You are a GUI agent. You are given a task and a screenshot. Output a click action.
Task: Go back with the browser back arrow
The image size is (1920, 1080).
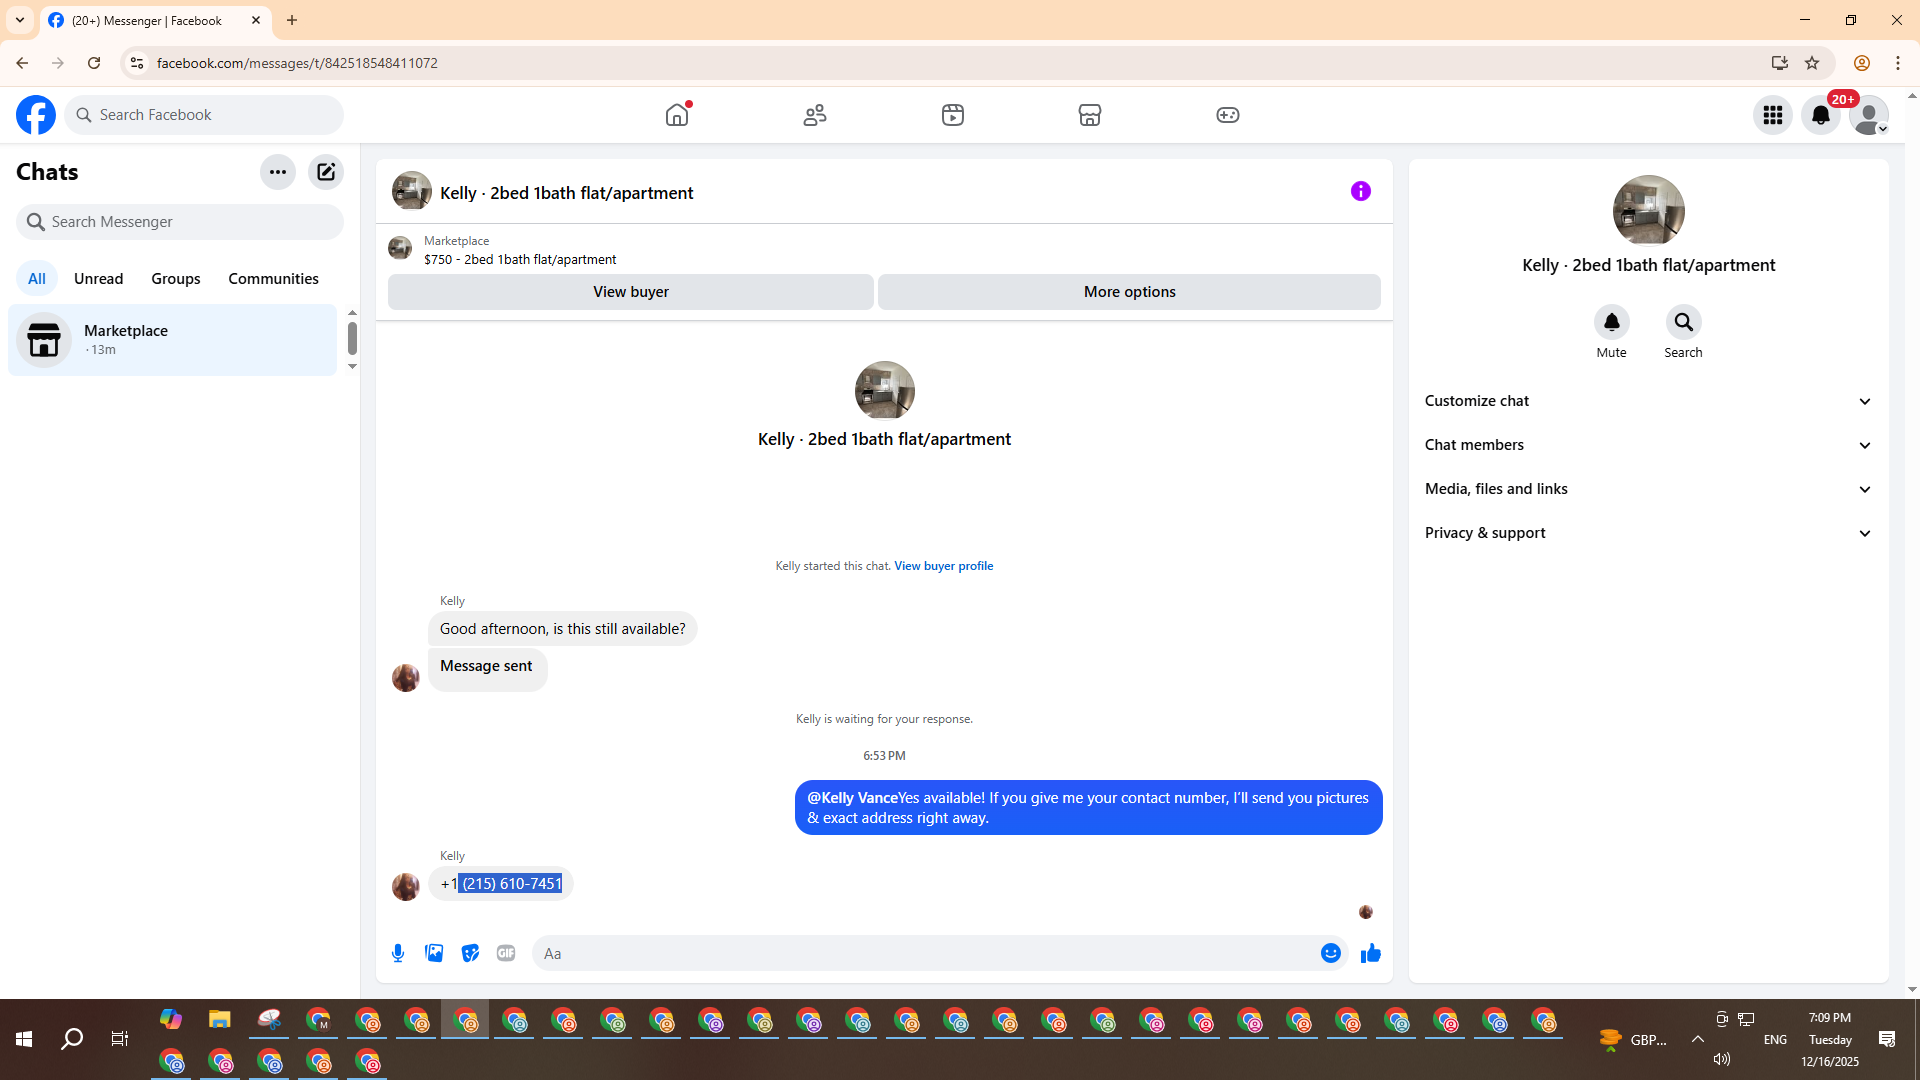[22, 63]
